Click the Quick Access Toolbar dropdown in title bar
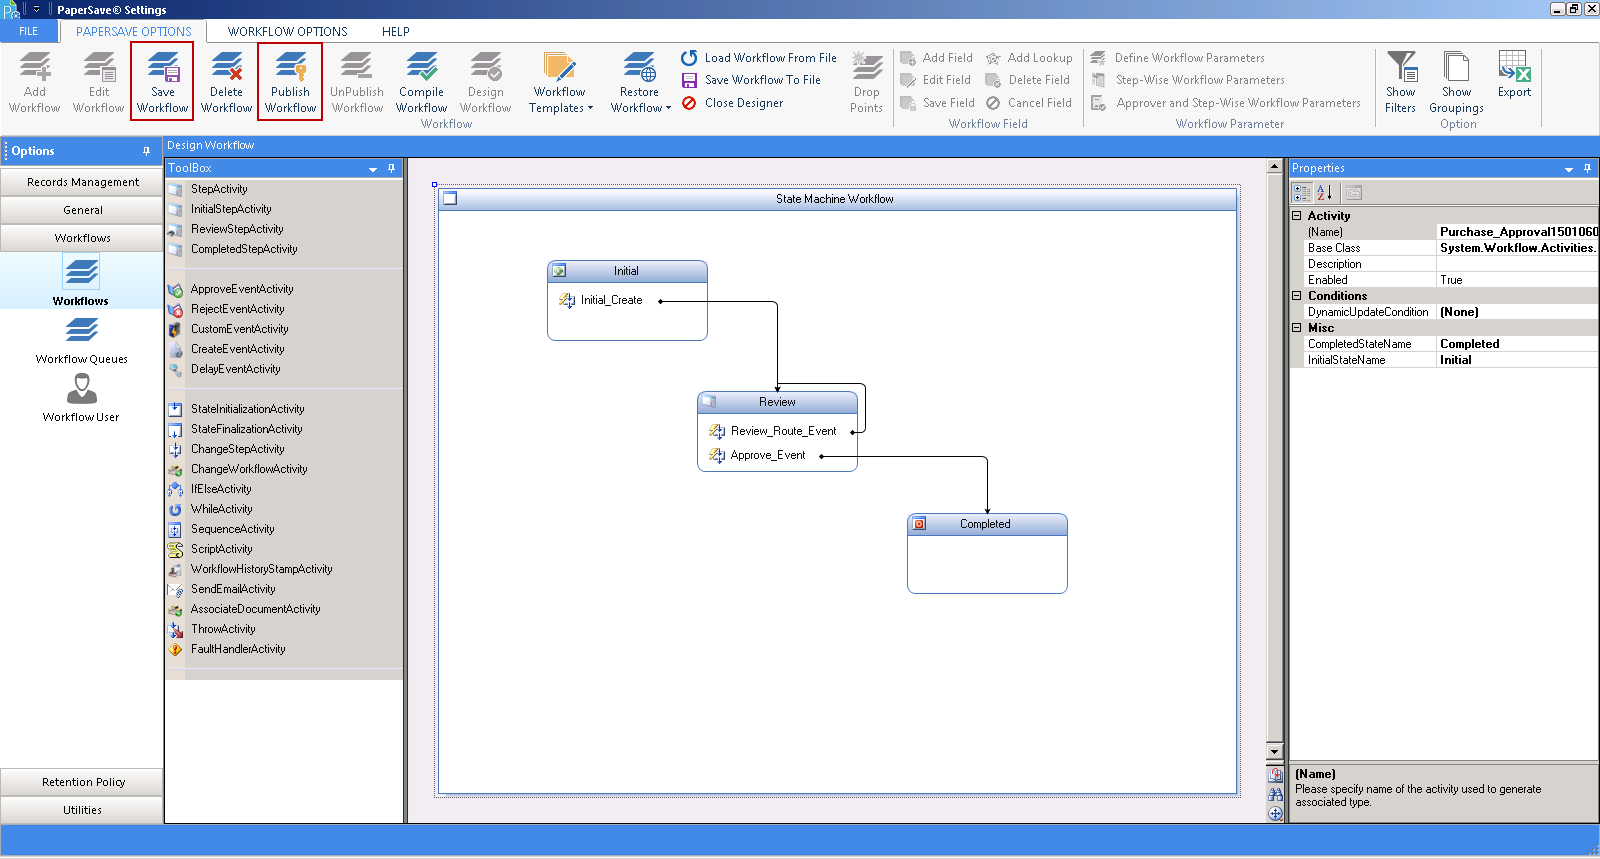Screen dimensions: 1600x859 pos(37,9)
